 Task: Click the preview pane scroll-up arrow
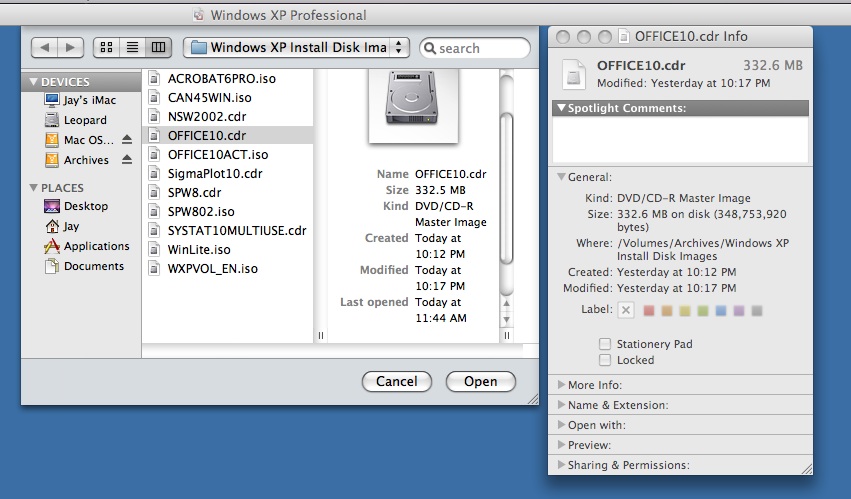coord(506,303)
